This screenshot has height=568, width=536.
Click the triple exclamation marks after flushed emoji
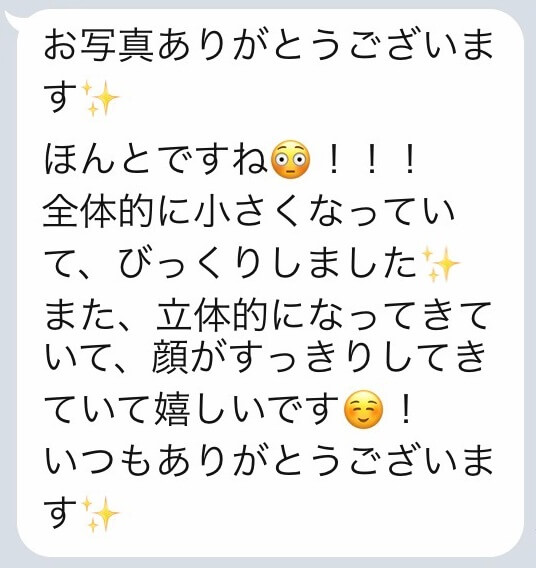[x=372, y=162]
